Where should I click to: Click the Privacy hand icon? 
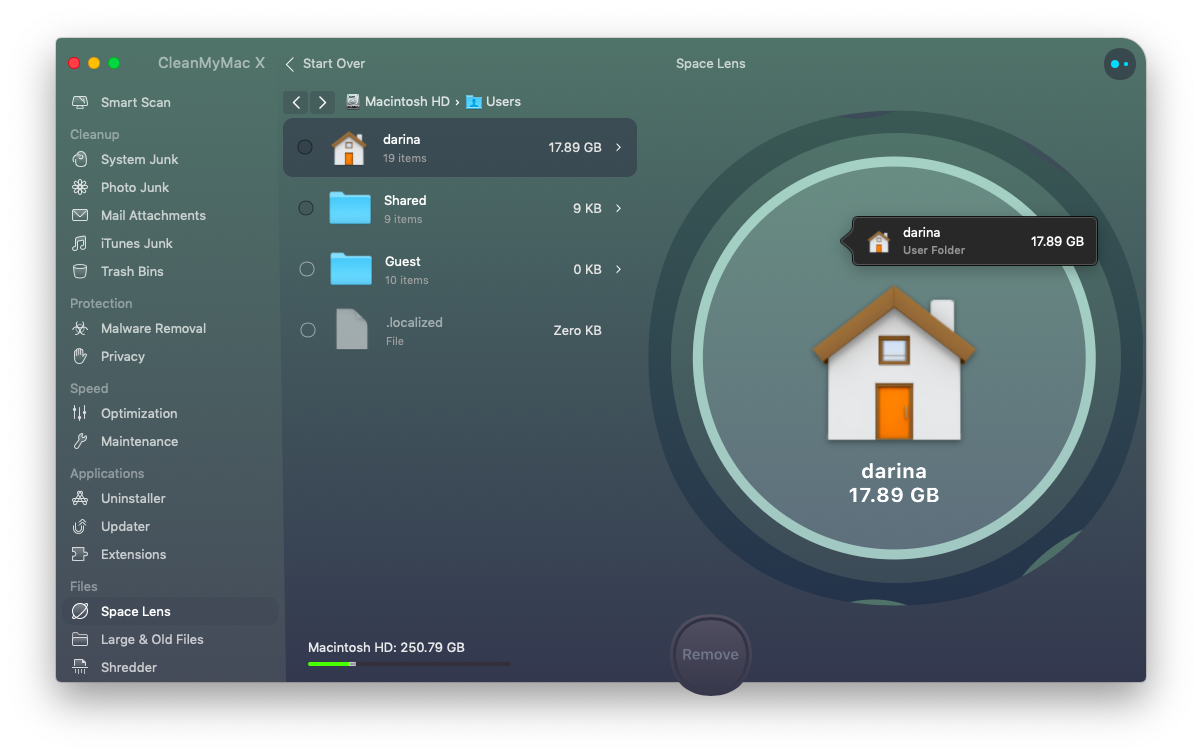80,356
